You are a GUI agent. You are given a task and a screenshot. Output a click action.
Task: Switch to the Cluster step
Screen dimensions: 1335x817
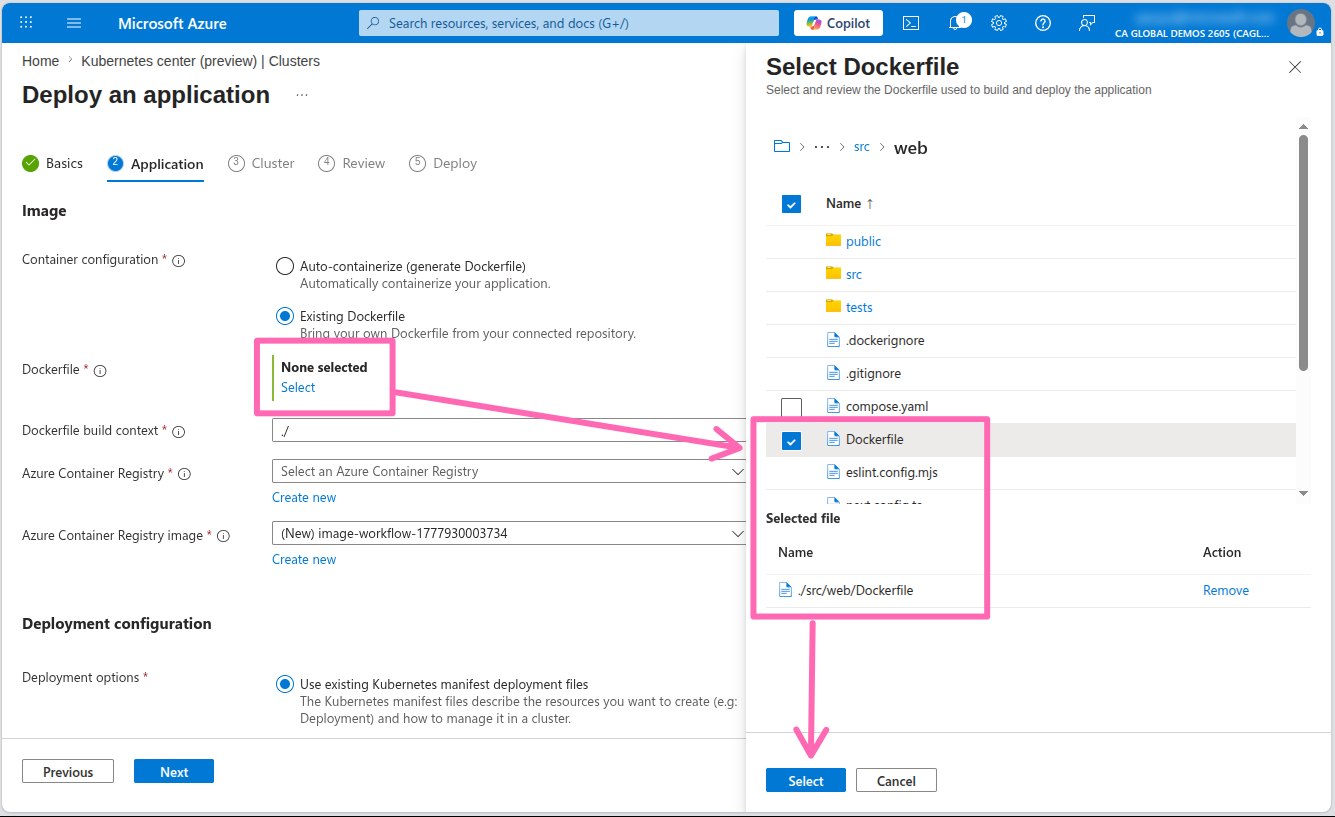click(261, 163)
